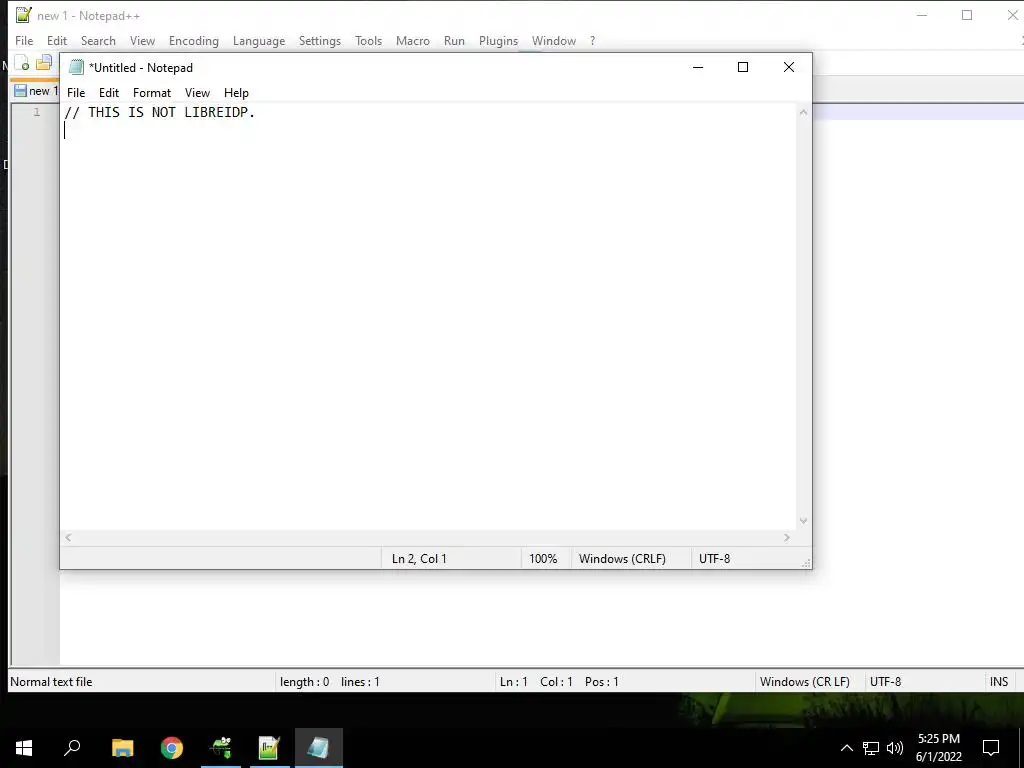
Task: Click 'length : 0' in Notepad++ status bar
Action: tap(304, 682)
